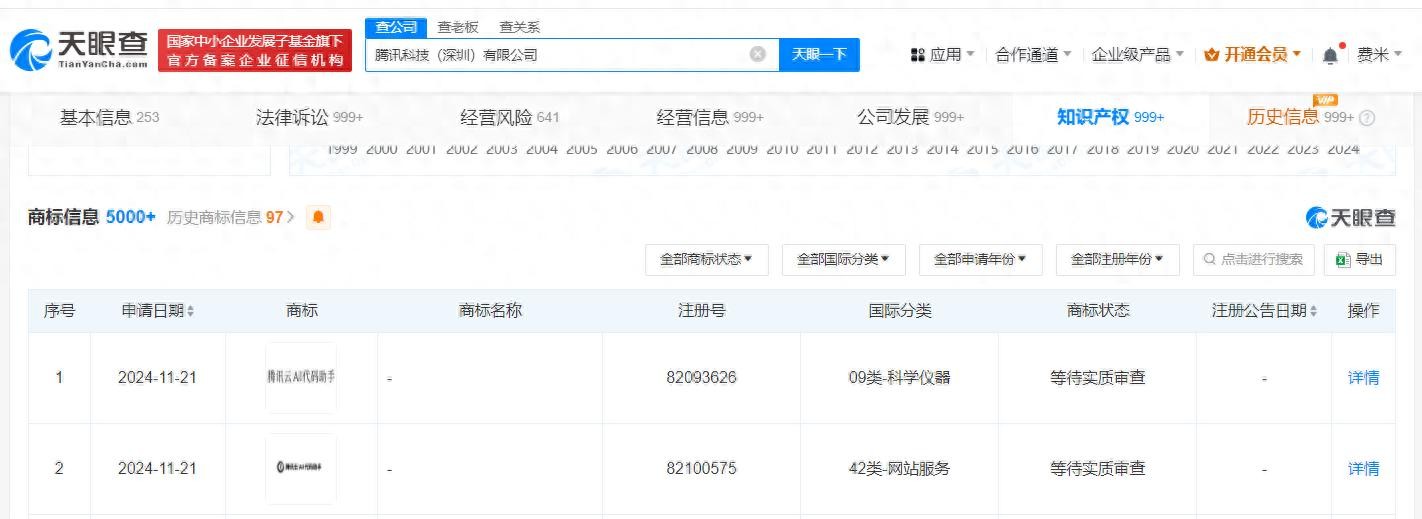Sort by 注册公告日期 using its sort arrows
The width and height of the screenshot is (1422, 519).
pyautogui.click(x=1313, y=312)
